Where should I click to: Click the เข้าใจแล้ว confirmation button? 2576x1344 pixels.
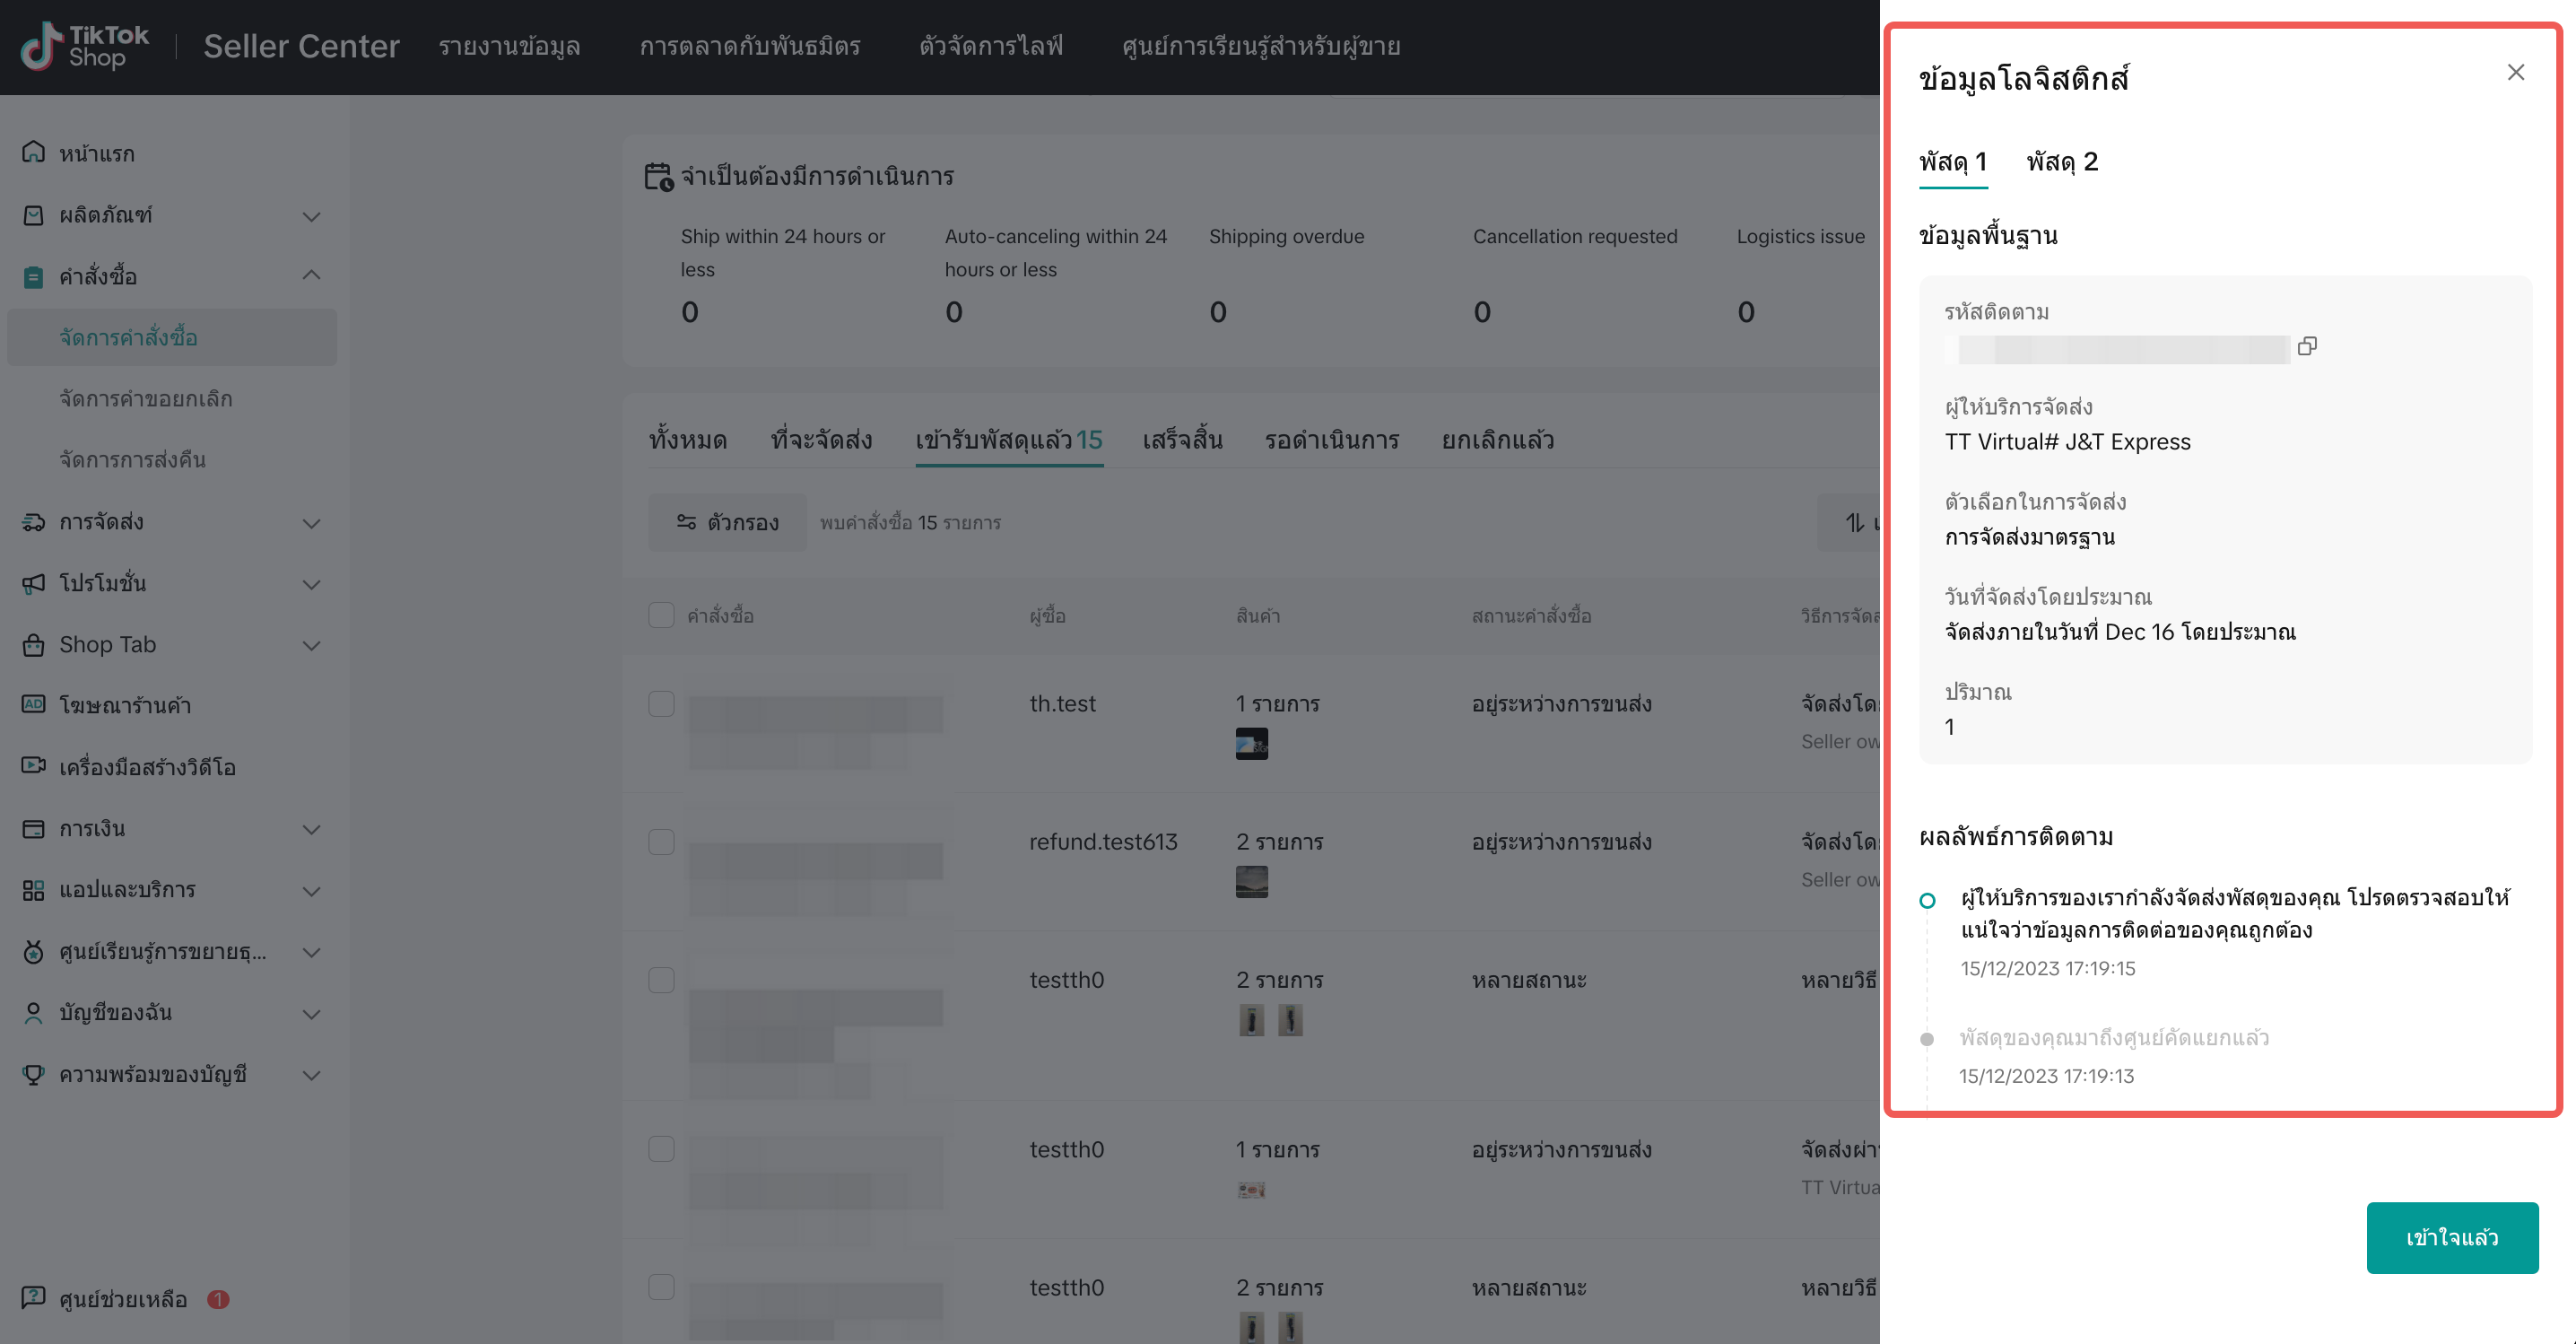[2451, 1237]
